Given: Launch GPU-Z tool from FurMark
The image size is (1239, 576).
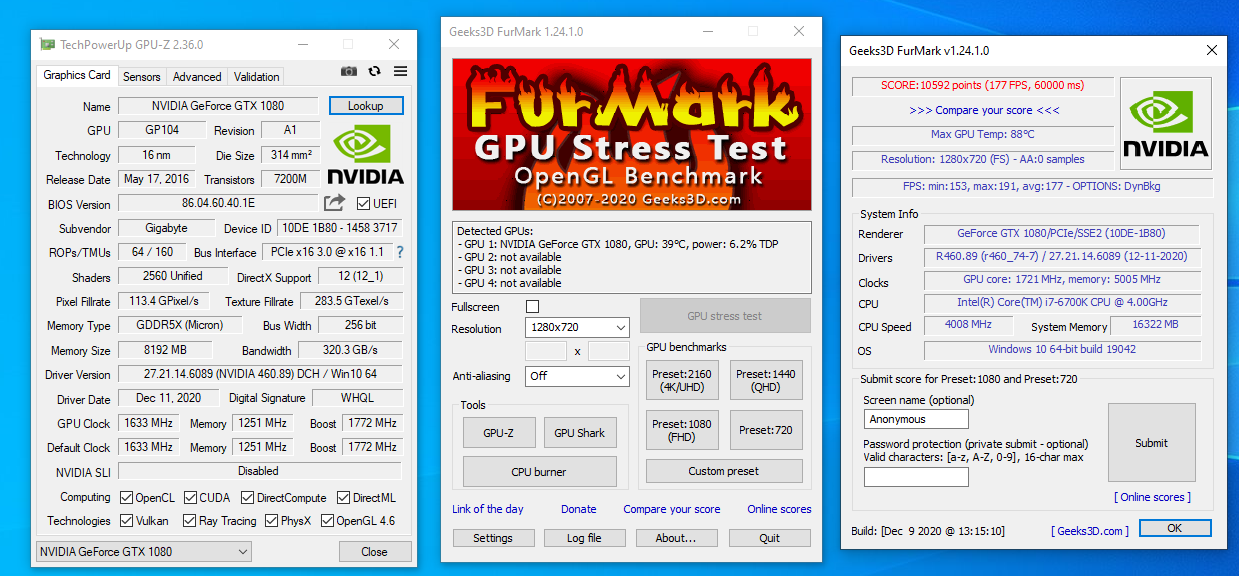Looking at the screenshot, I should [499, 432].
